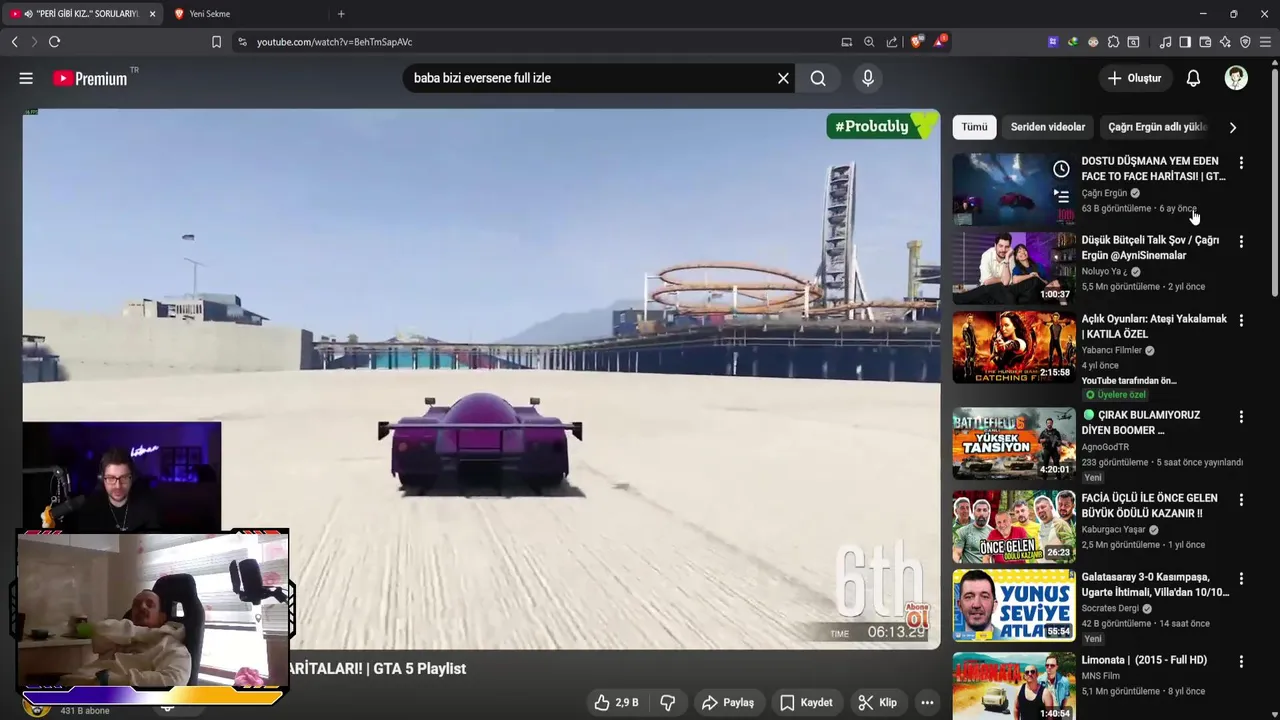Select the Tümü filter chip
The height and width of the screenshot is (720, 1280).
click(974, 127)
